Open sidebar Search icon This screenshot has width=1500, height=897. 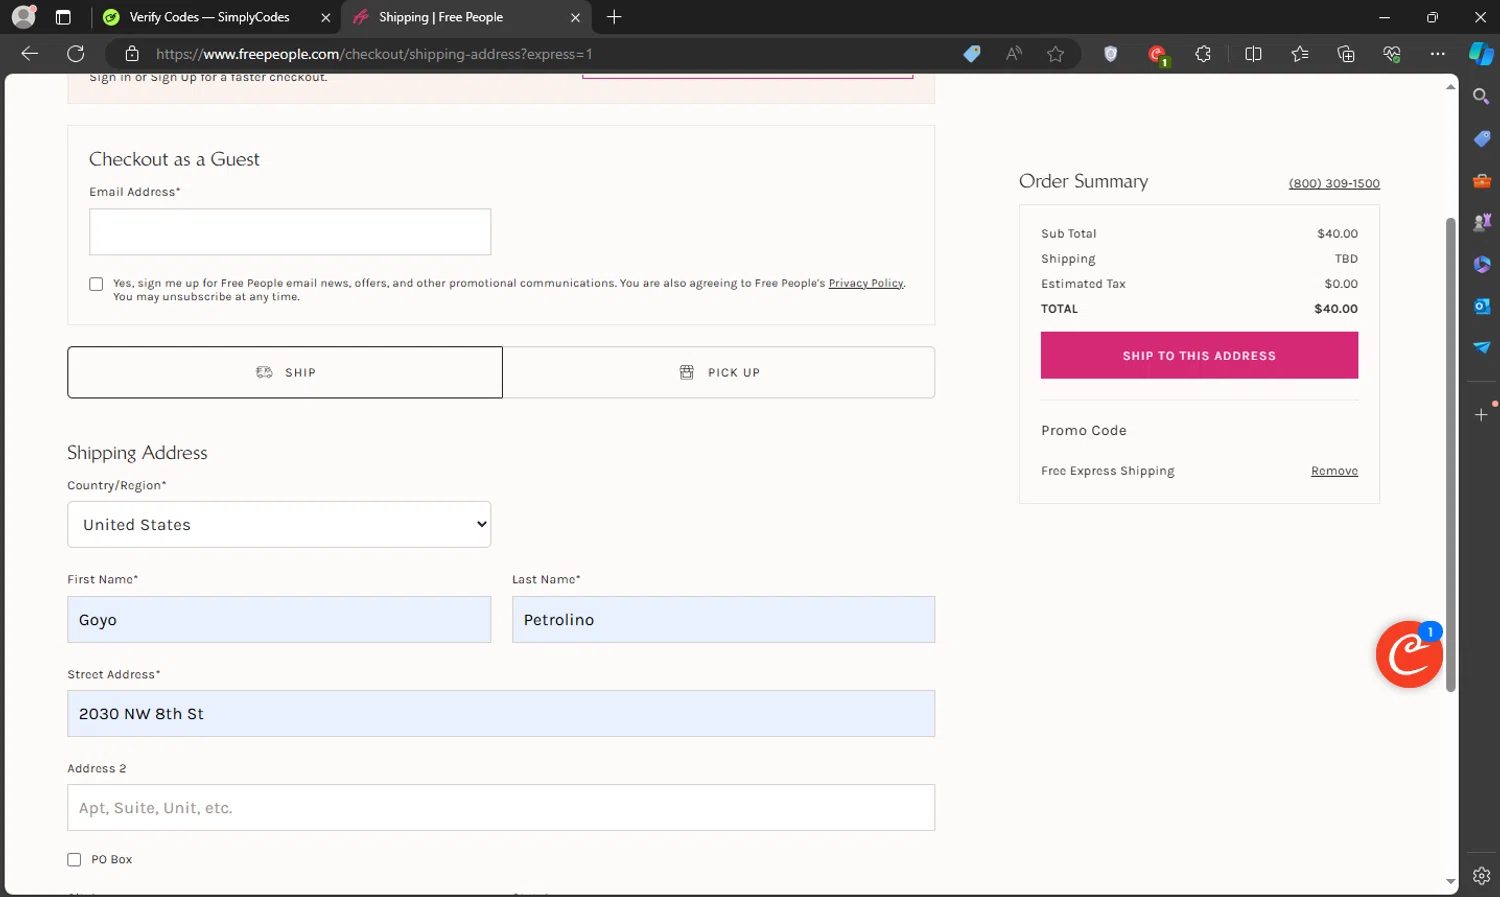1482,96
